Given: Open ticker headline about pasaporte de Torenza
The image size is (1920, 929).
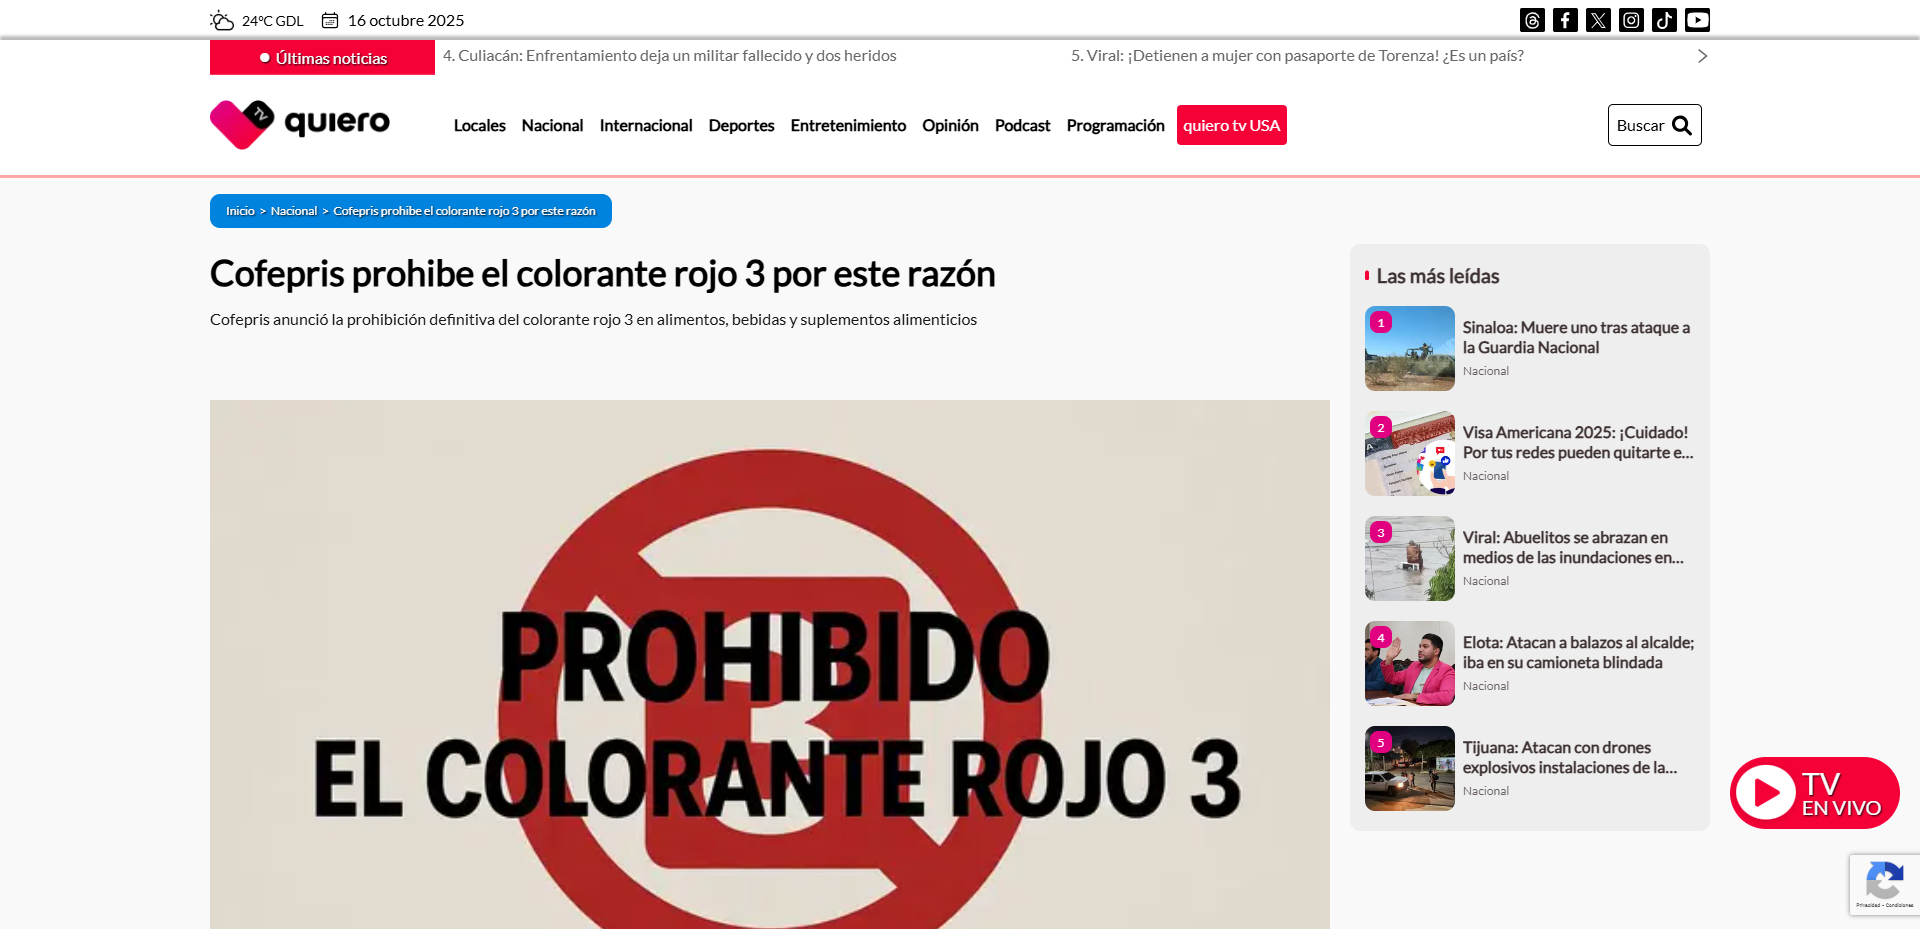Looking at the screenshot, I should [1297, 56].
